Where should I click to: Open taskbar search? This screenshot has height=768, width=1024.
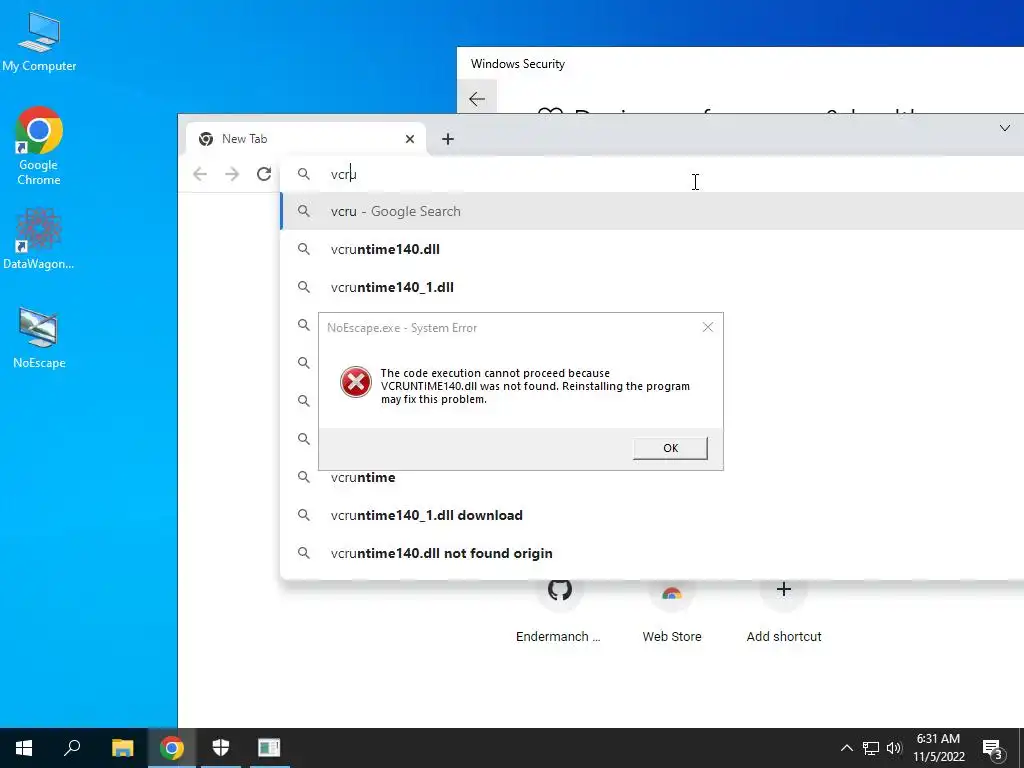point(72,748)
